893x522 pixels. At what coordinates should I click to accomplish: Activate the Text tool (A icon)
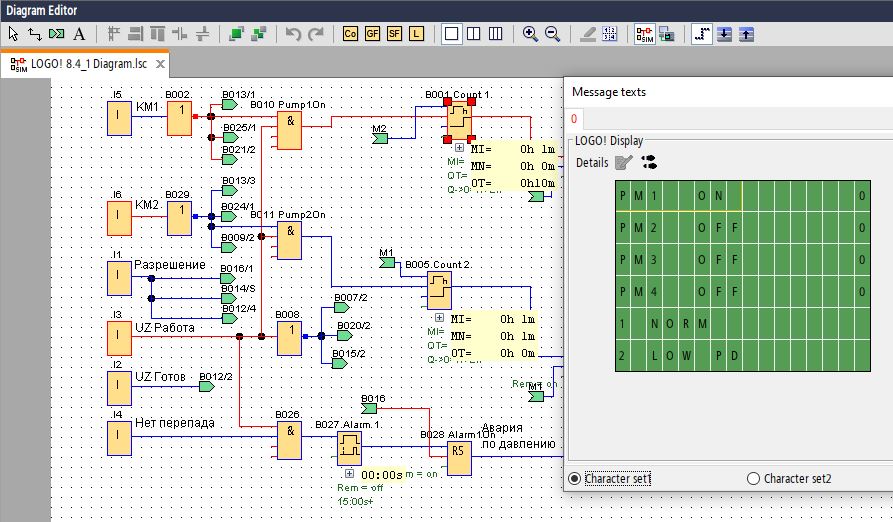(79, 34)
